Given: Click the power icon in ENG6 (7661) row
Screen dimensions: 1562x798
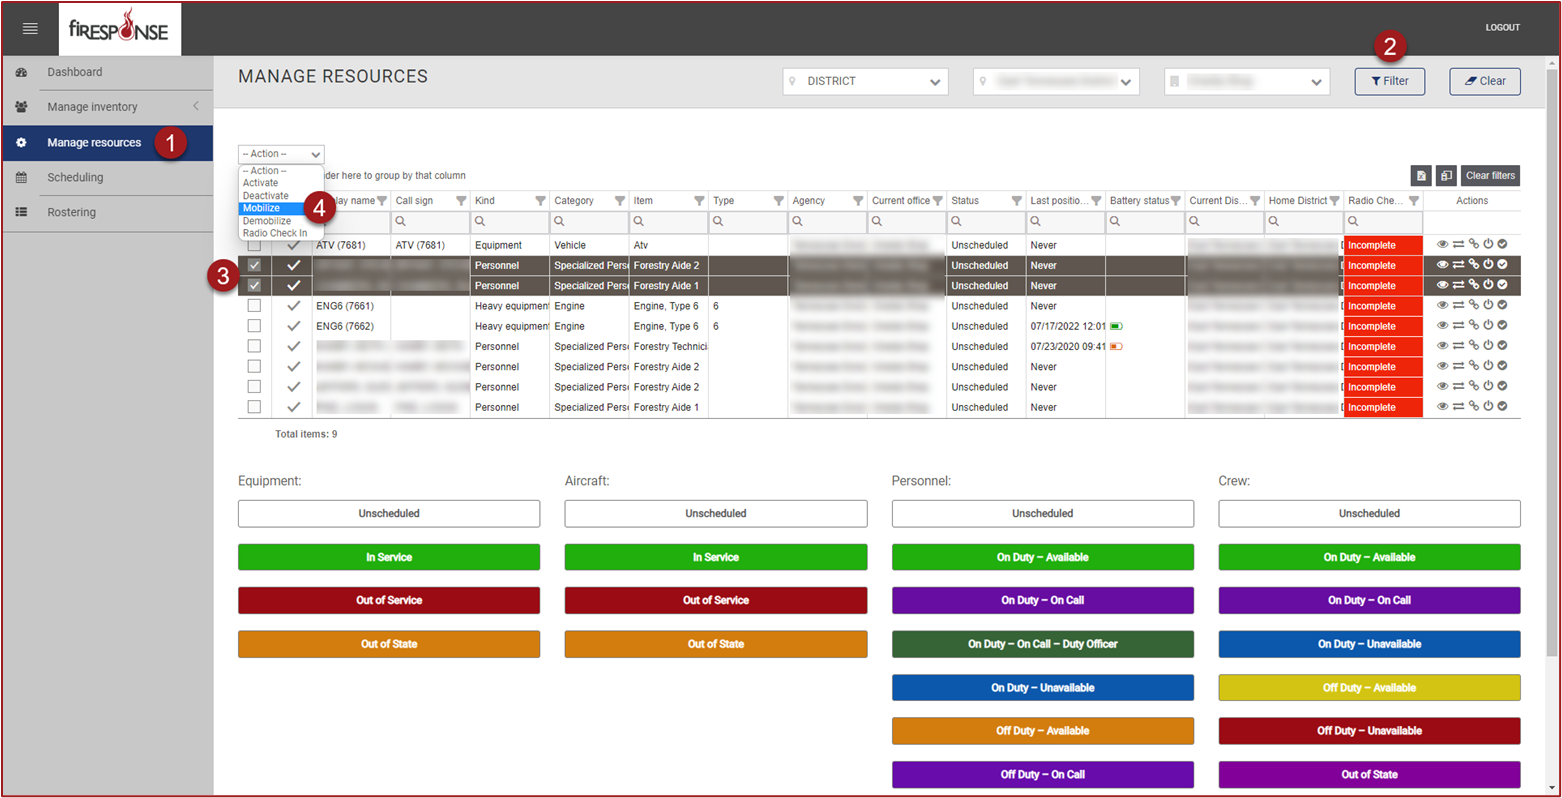Looking at the screenshot, I should pyautogui.click(x=1488, y=305).
